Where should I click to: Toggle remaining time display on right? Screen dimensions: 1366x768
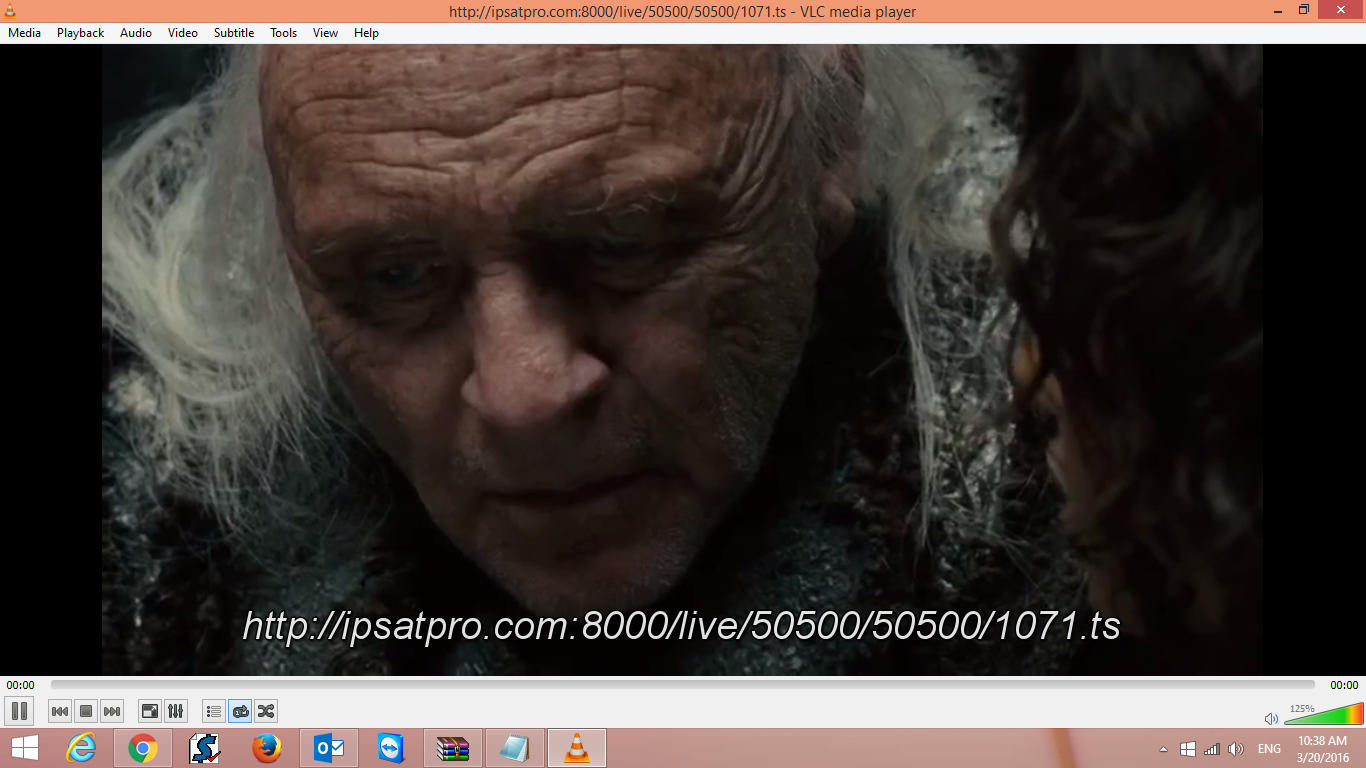pos(1344,685)
